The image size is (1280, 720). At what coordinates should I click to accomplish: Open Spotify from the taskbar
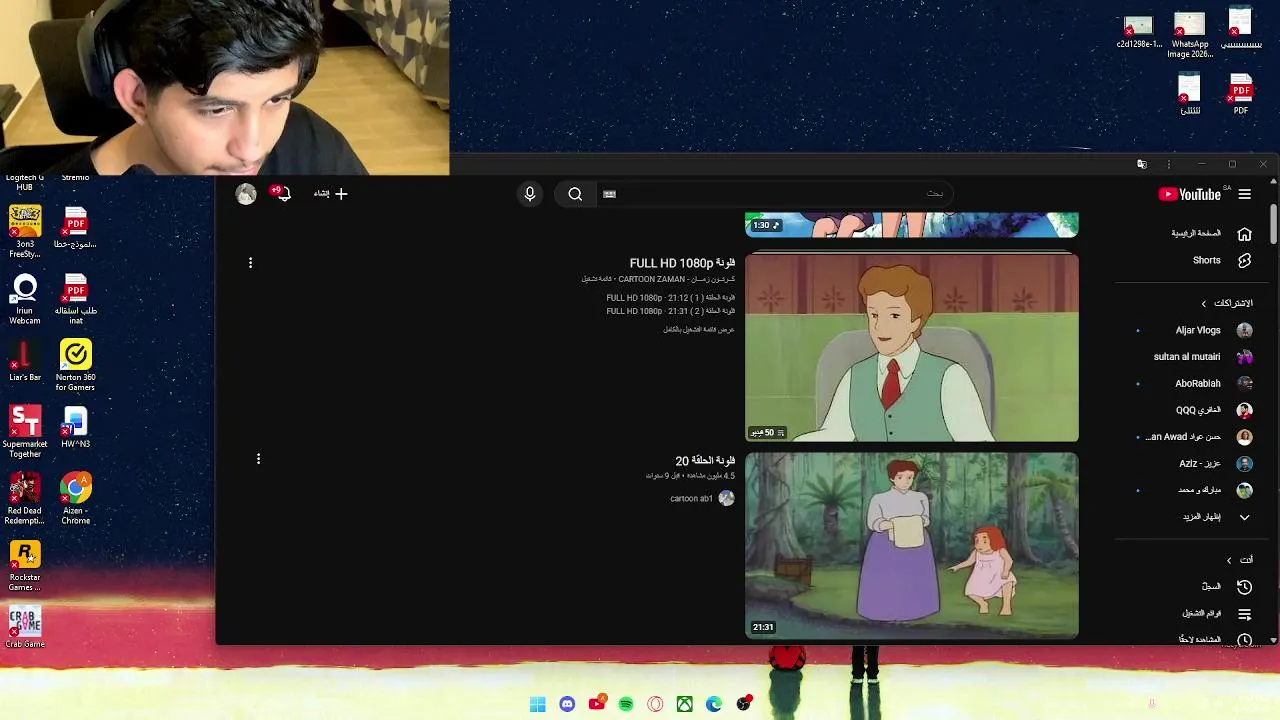(x=626, y=704)
